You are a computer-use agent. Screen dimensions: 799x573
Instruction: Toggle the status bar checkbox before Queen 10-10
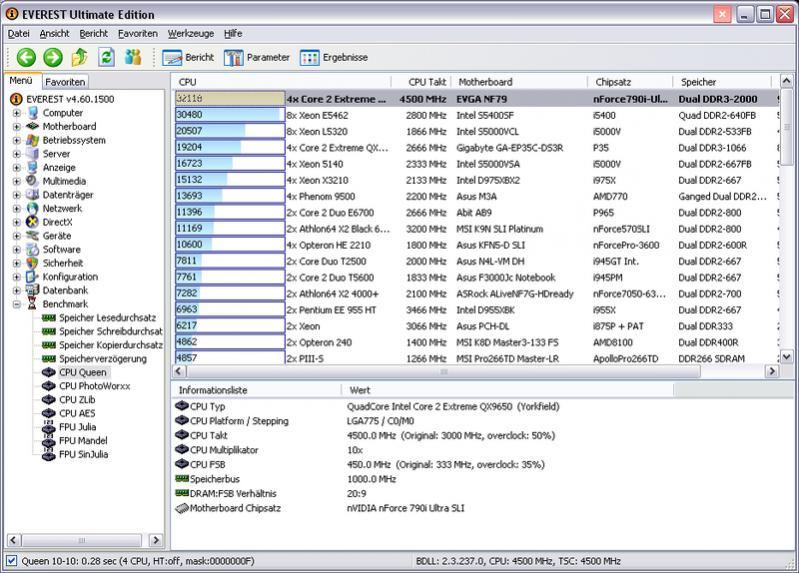(x=11, y=561)
